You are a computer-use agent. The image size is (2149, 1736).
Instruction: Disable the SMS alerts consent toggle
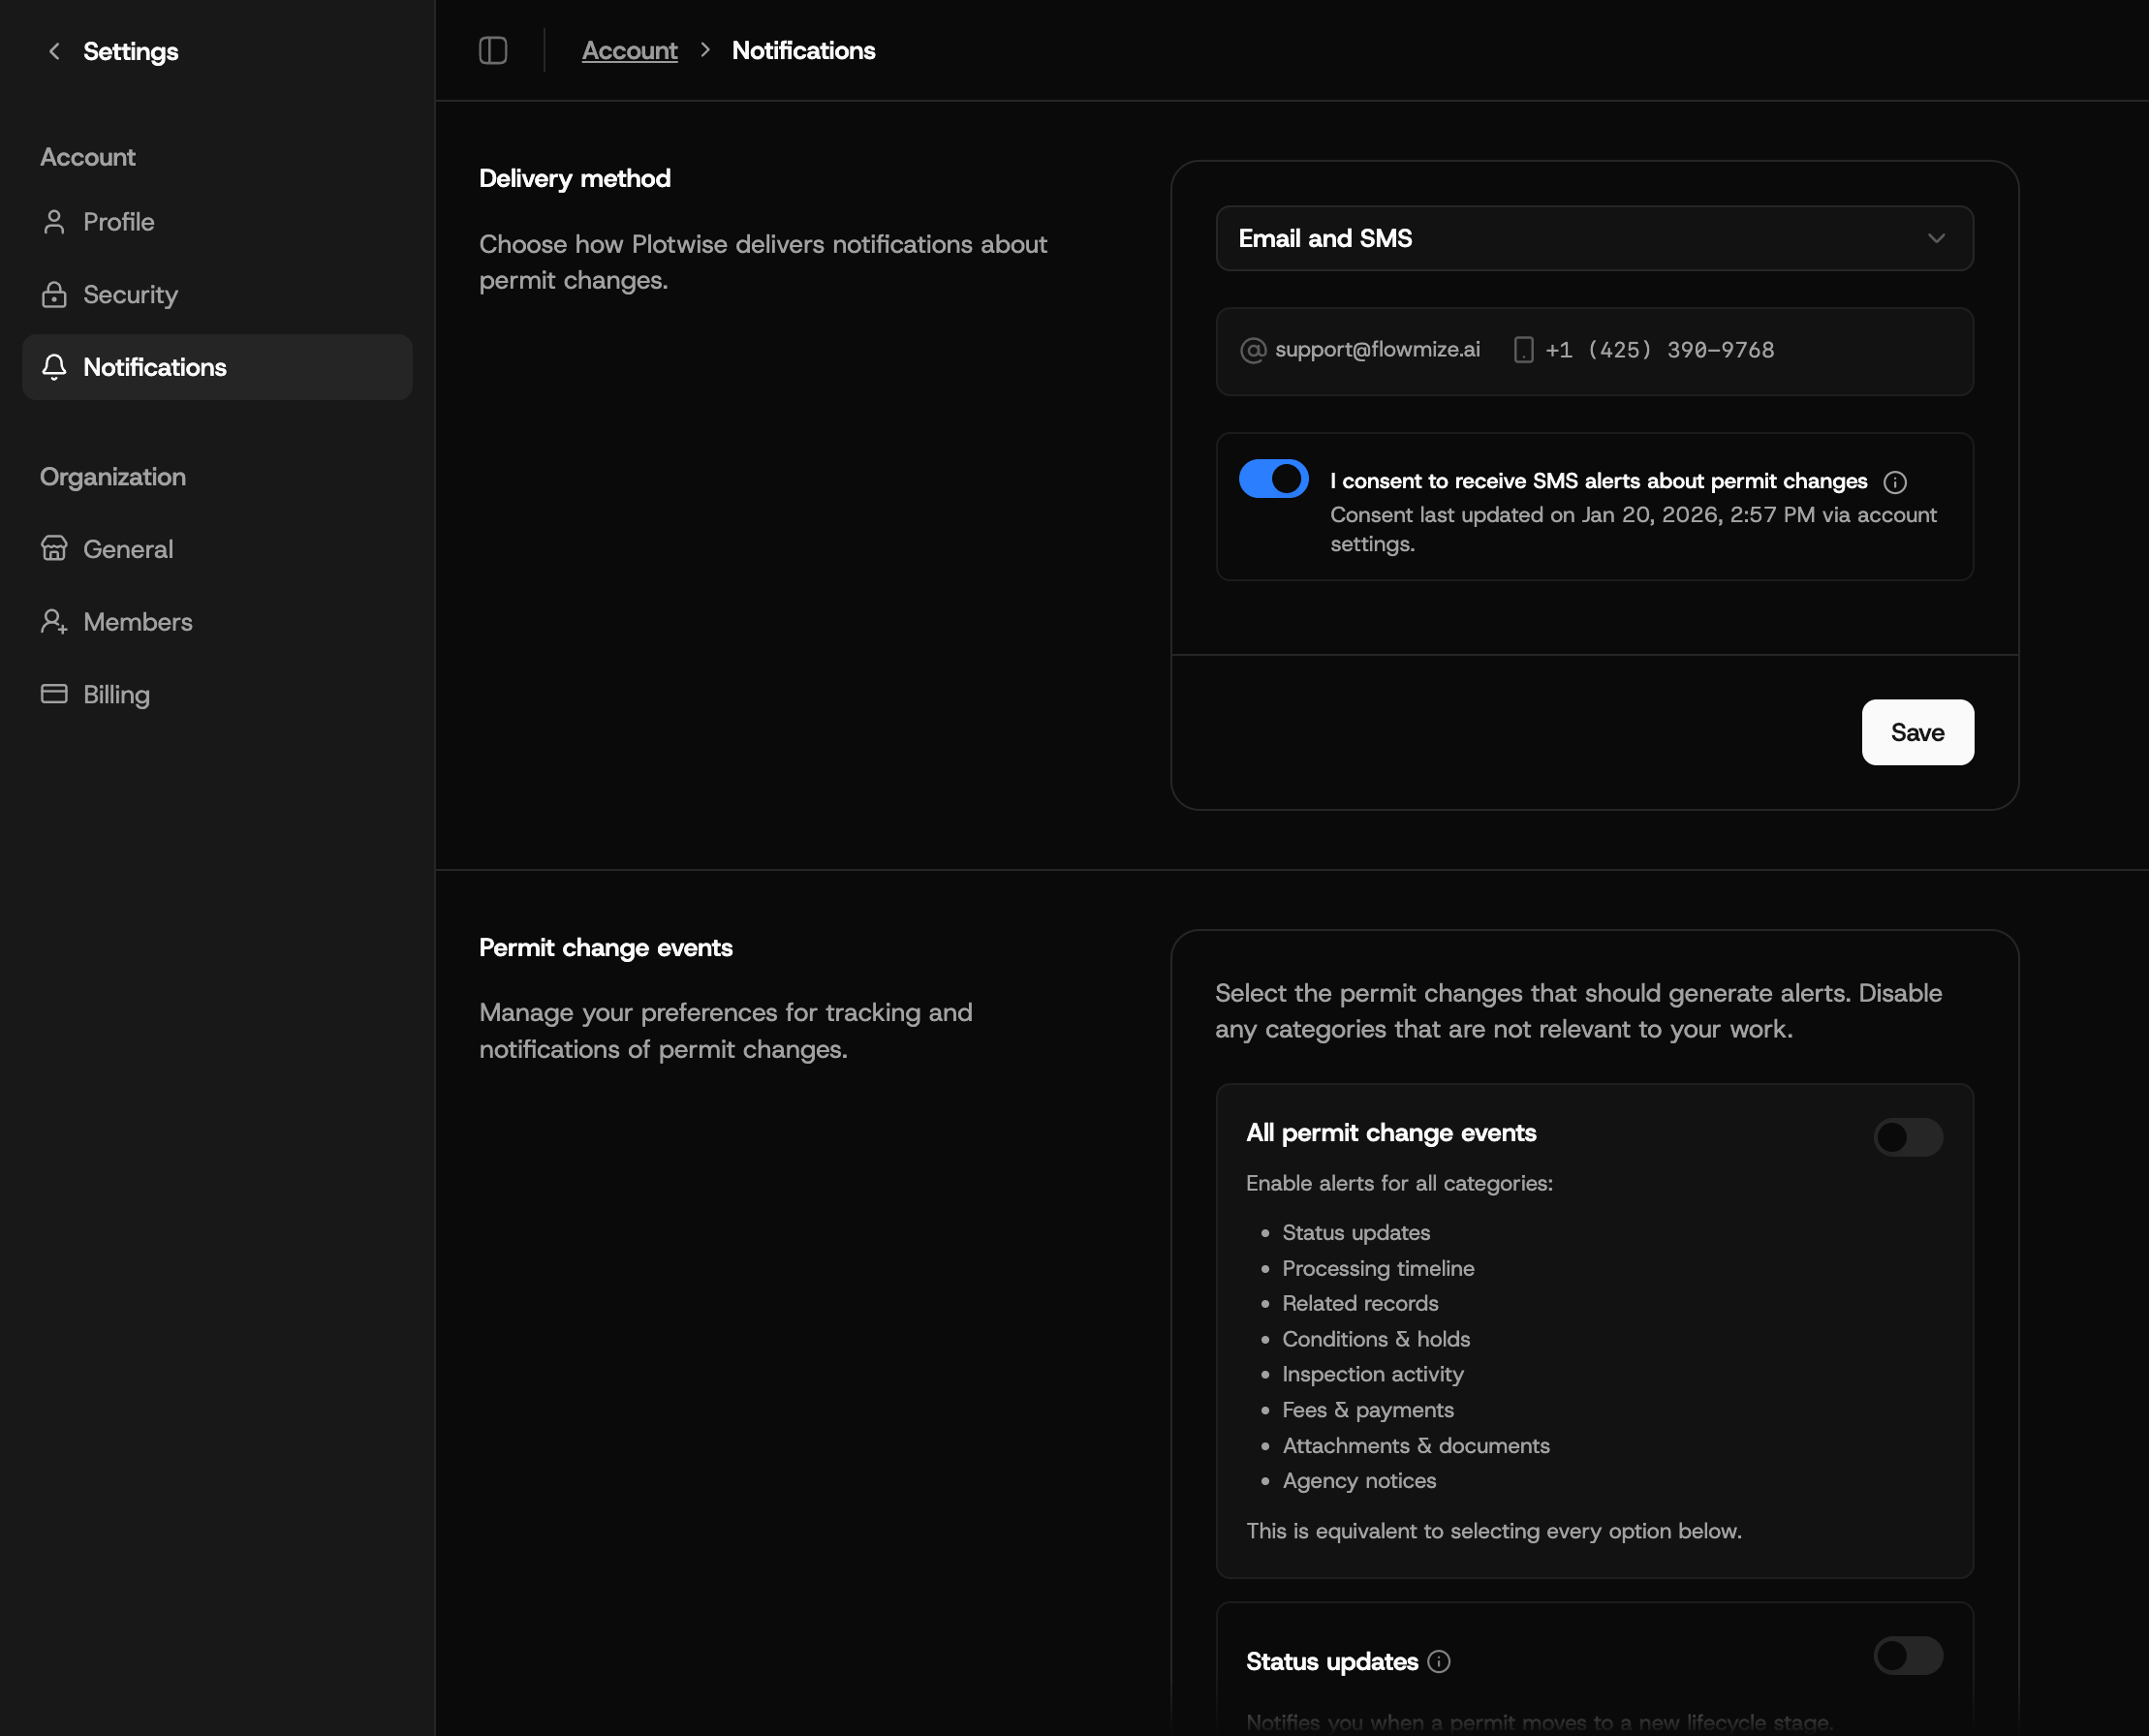point(1272,478)
